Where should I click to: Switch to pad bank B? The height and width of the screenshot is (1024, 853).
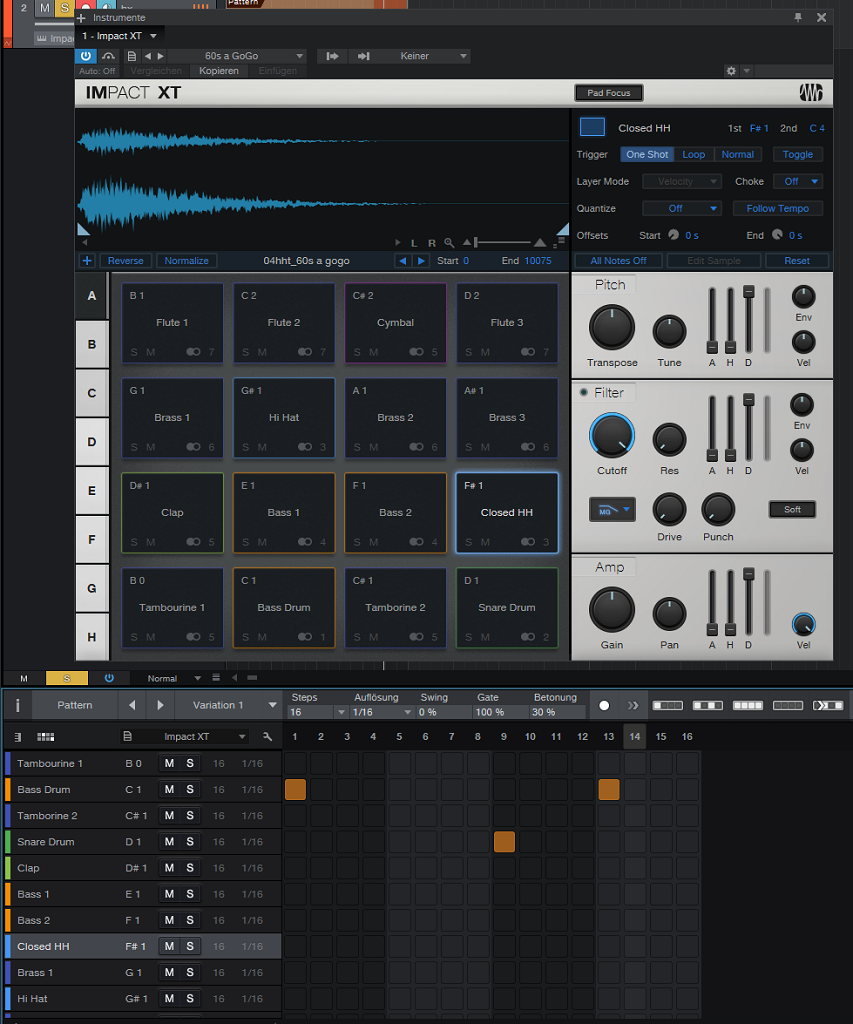(x=92, y=344)
